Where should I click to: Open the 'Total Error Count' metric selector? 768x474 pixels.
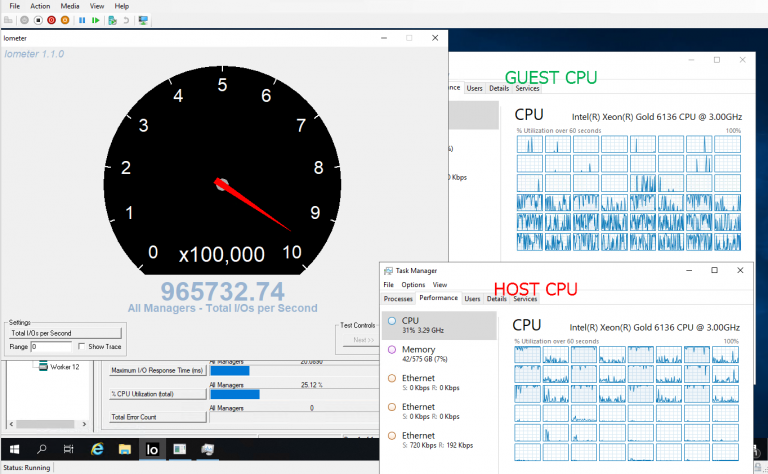click(x=157, y=417)
